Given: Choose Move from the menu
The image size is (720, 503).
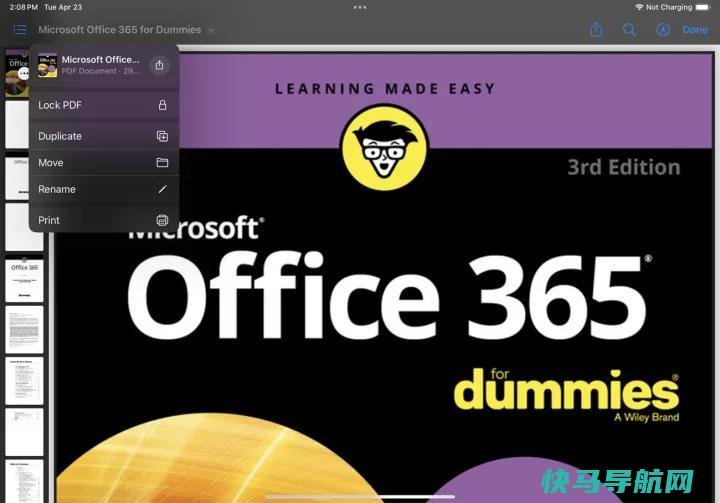Looking at the screenshot, I should coord(104,163).
